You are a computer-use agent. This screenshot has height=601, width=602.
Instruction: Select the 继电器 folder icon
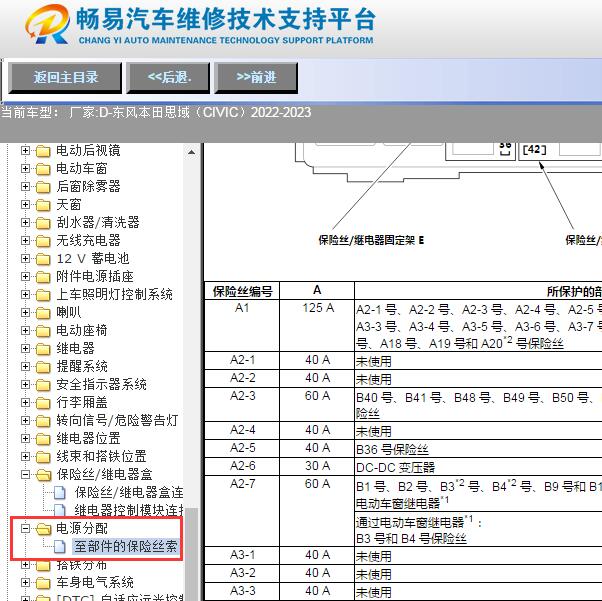pyautogui.click(x=43, y=349)
